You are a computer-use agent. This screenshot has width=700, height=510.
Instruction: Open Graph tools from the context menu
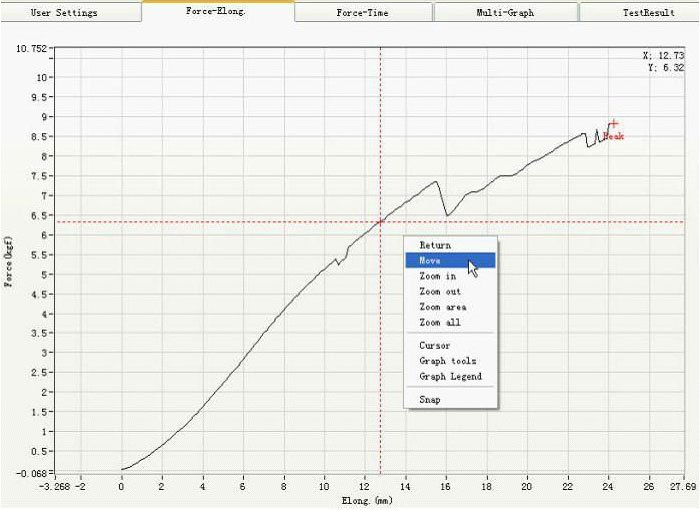(x=447, y=361)
